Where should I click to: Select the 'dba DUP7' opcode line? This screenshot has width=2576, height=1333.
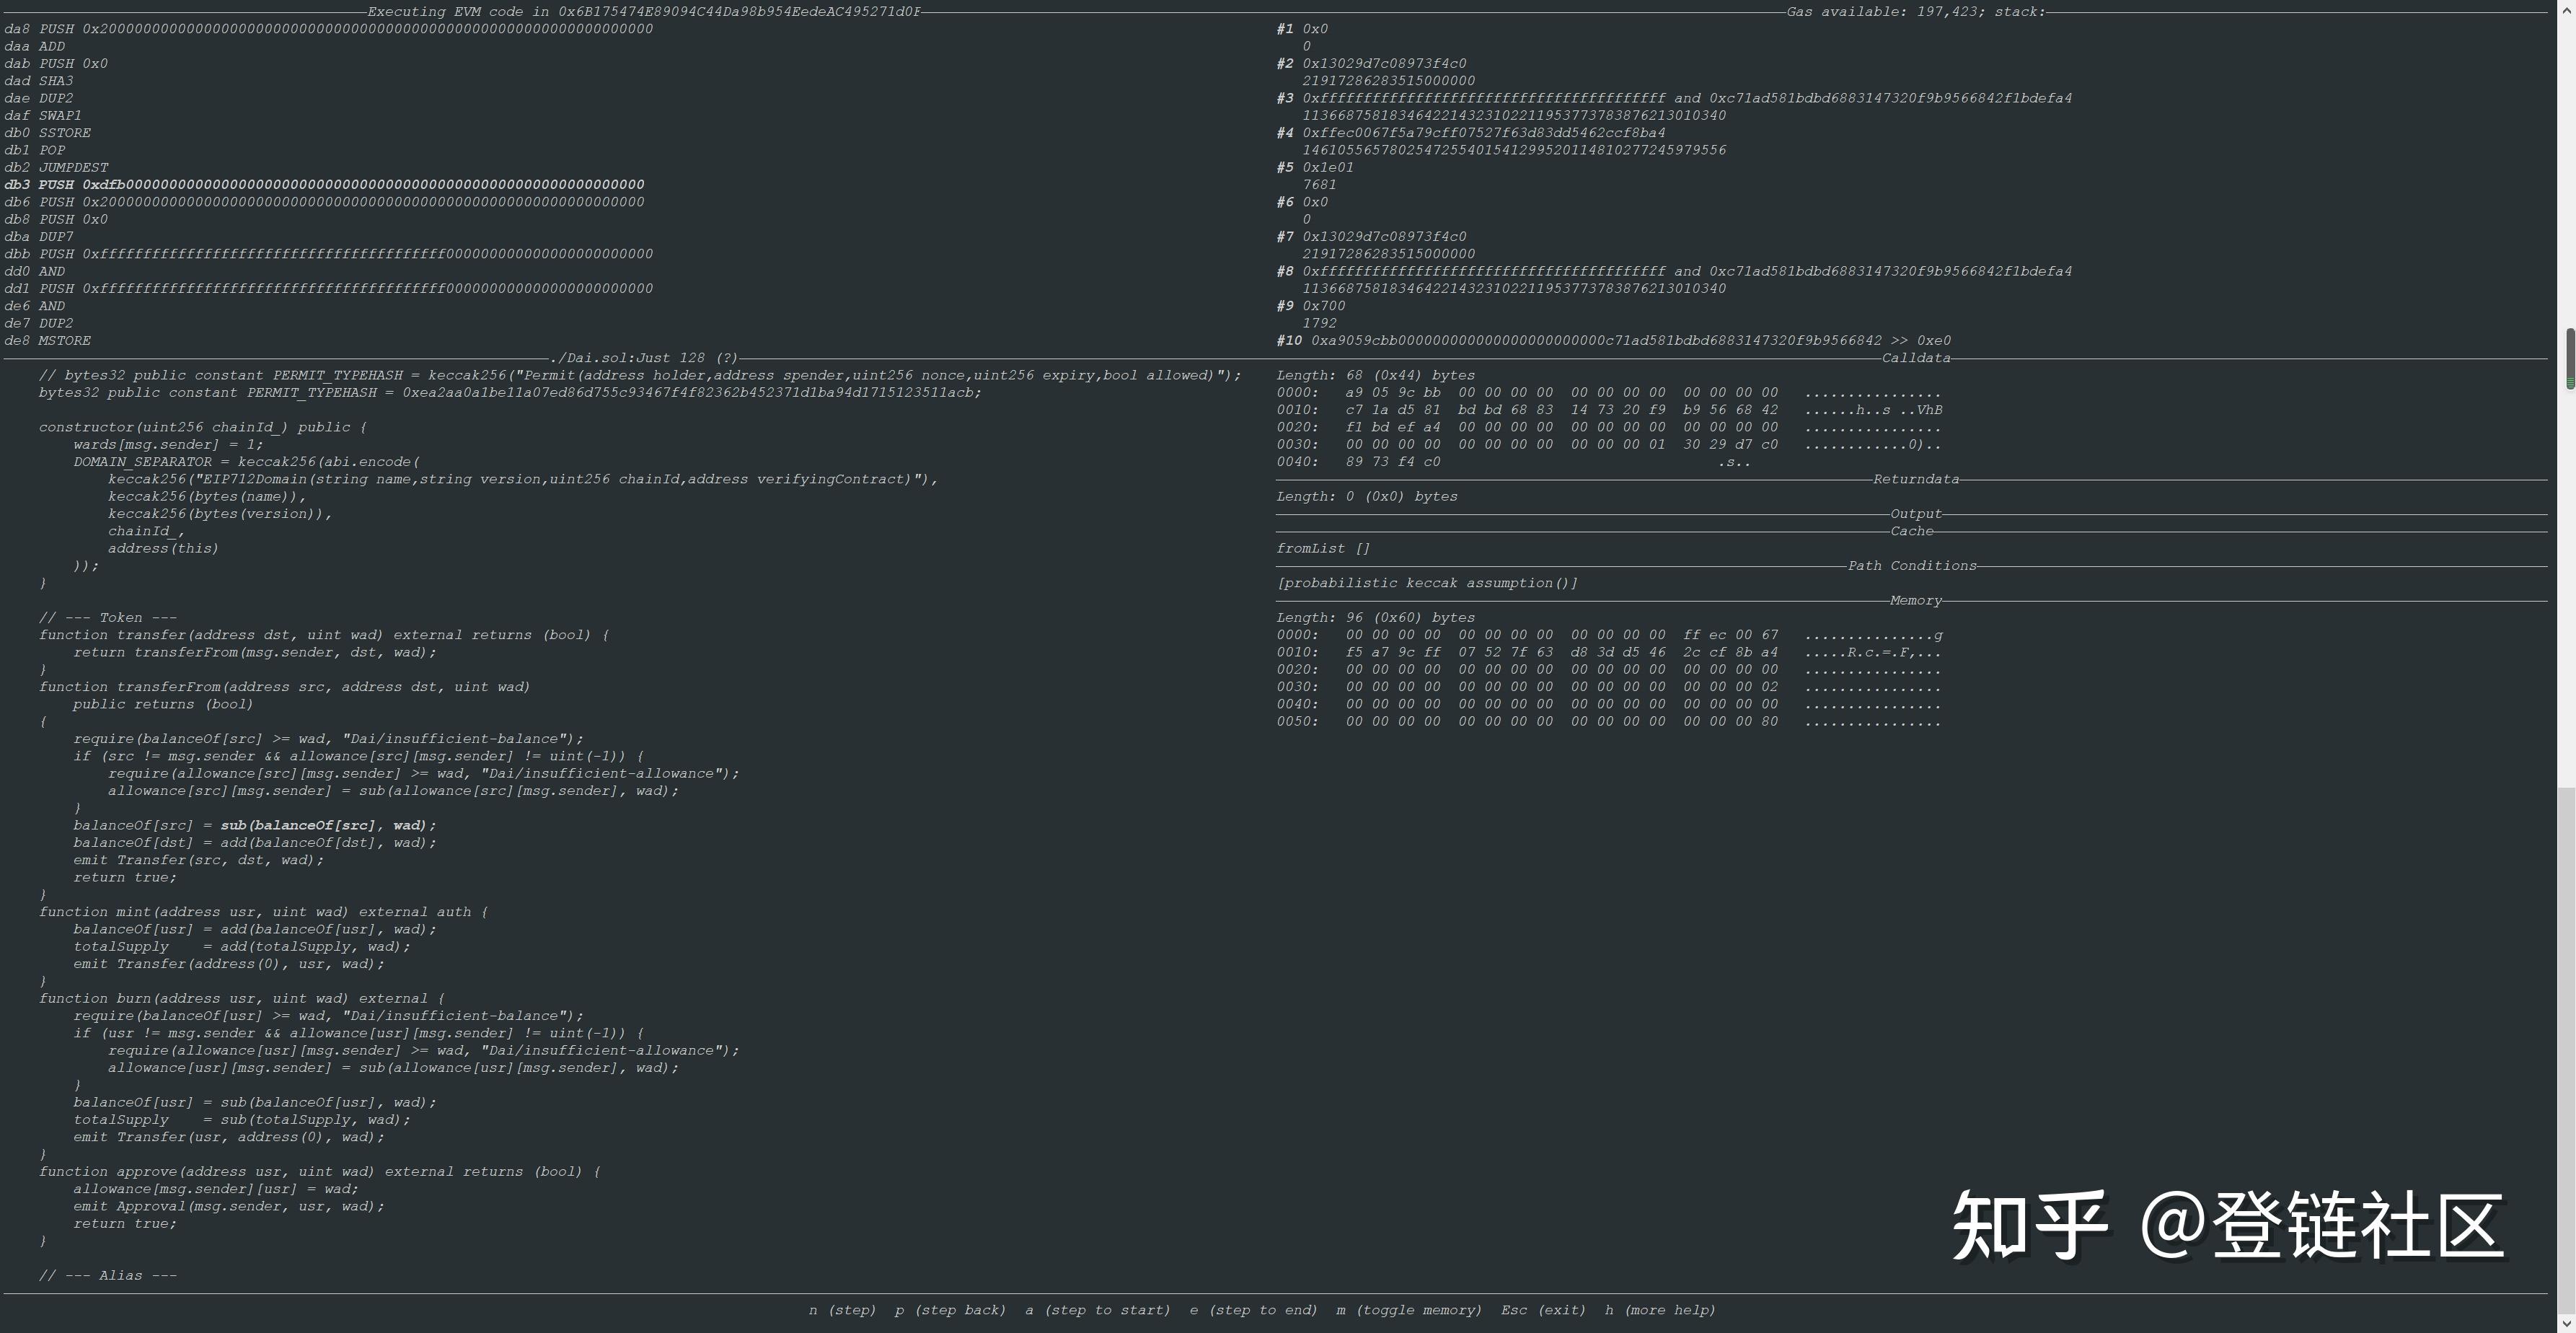(x=39, y=237)
